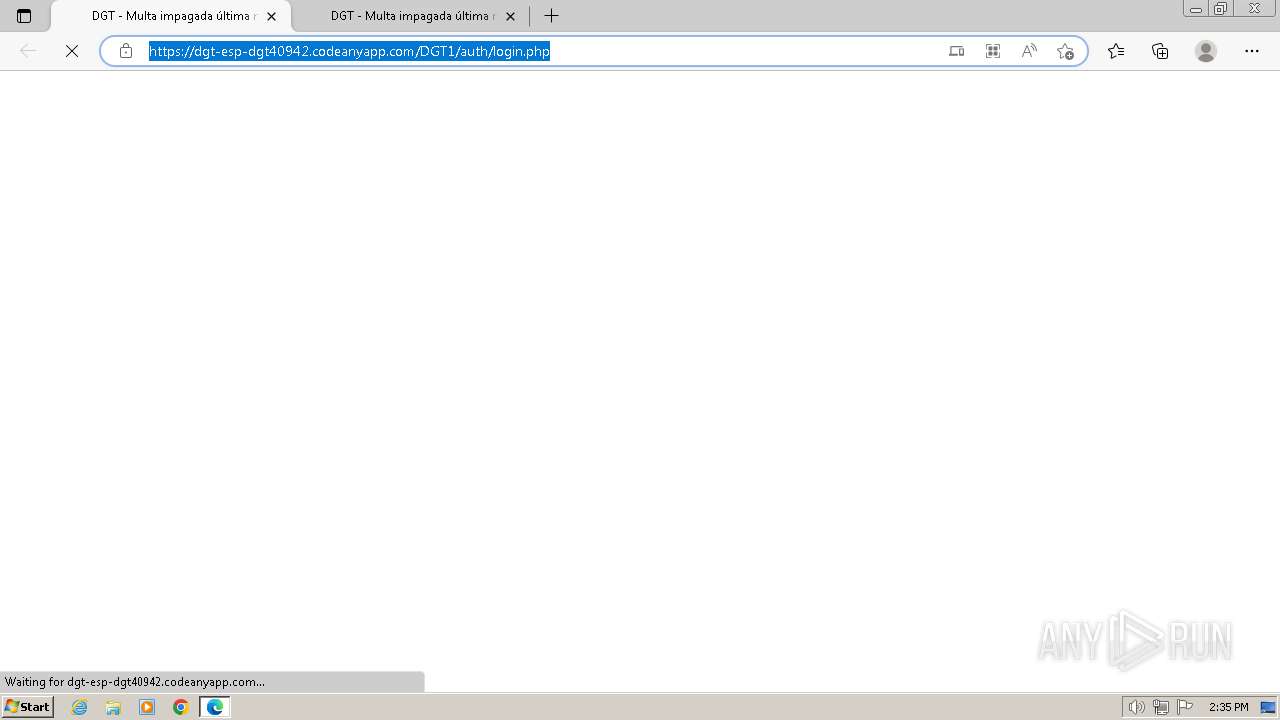This screenshot has height=720, width=1280.
Task: Open Collections panel
Action: pos(1160,51)
